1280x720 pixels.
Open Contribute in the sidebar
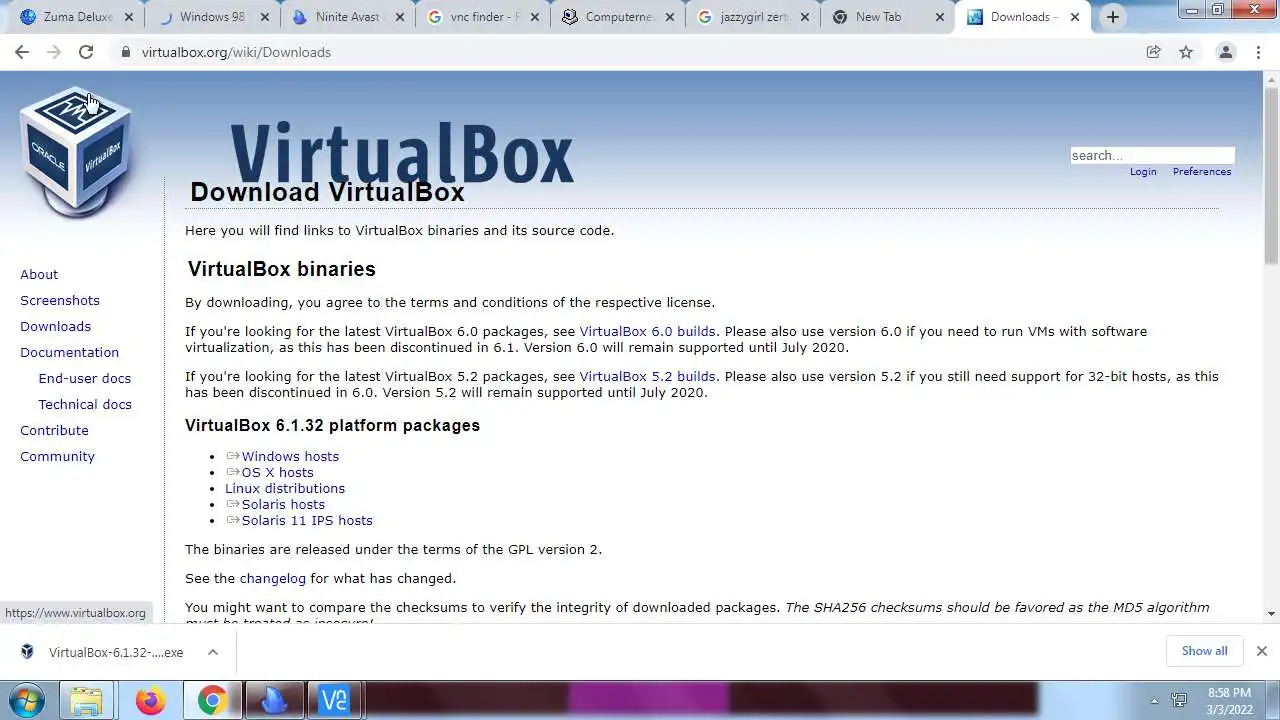(54, 430)
